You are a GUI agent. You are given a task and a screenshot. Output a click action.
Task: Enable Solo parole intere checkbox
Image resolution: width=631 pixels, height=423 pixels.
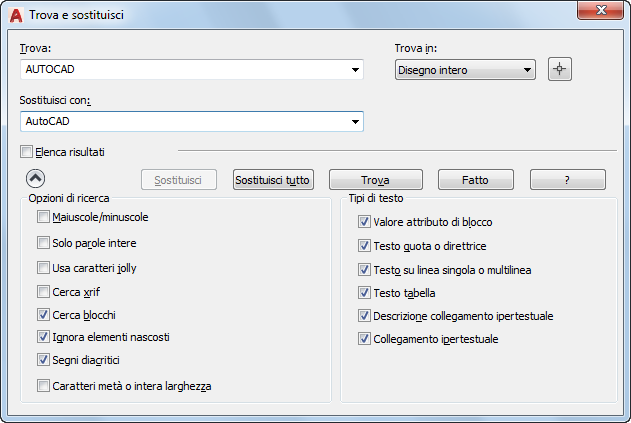(43, 243)
